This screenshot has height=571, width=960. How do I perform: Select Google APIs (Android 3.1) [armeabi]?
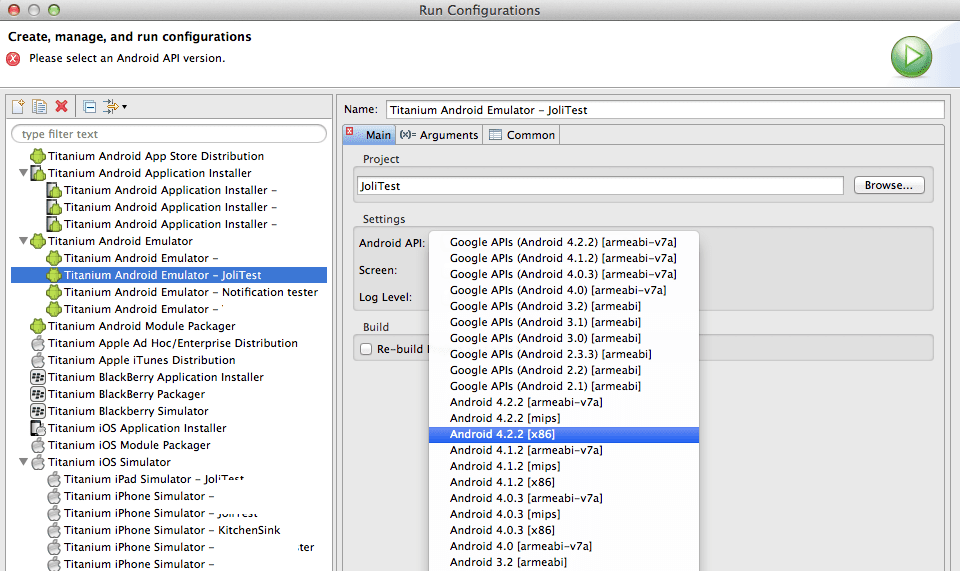coord(564,322)
